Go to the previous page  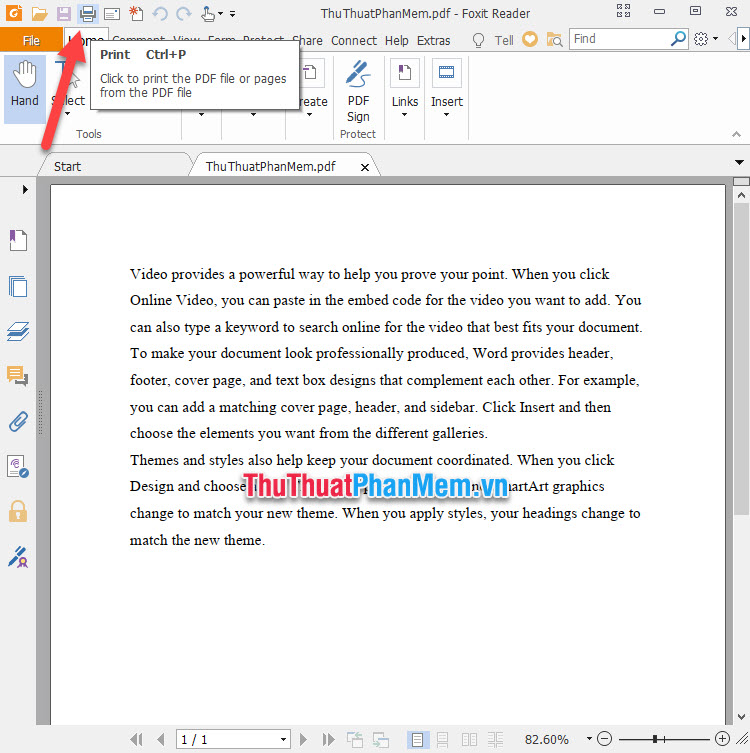point(161,740)
